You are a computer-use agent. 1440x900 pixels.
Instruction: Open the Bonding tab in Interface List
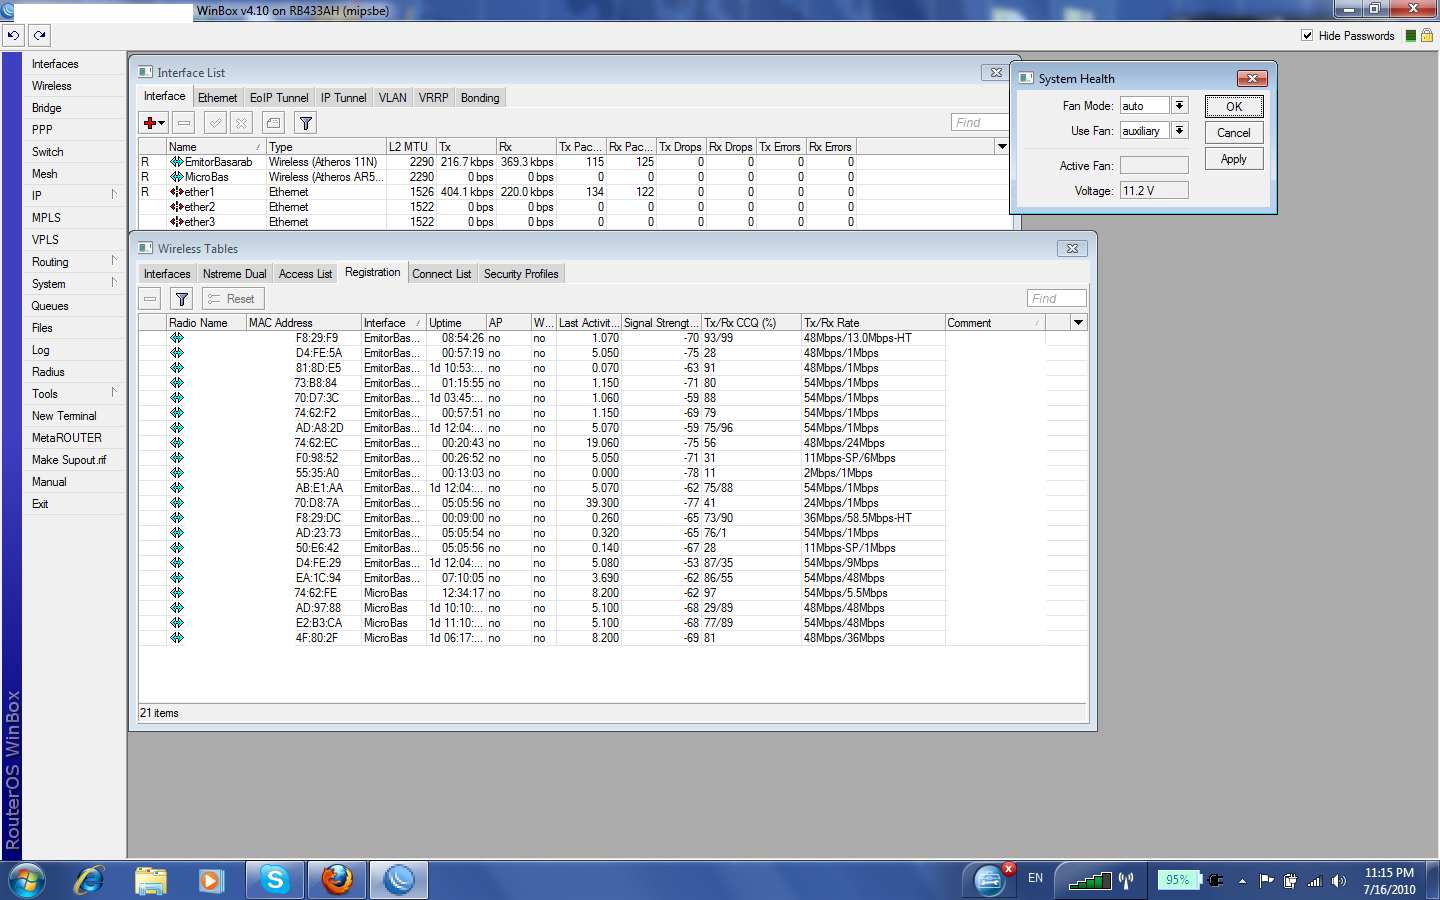480,98
